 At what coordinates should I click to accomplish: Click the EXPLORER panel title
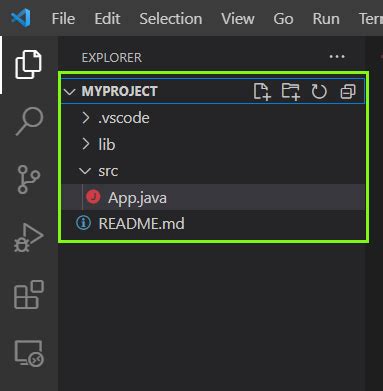coord(112,58)
